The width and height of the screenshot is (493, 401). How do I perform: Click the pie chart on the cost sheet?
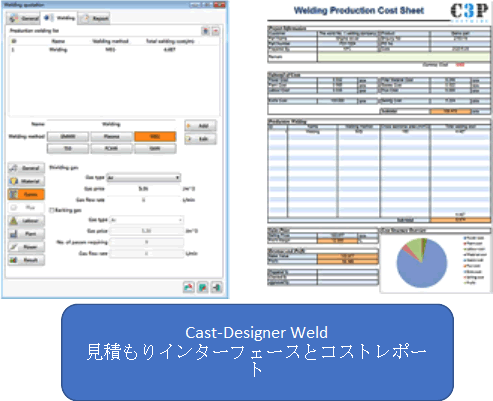(422, 263)
